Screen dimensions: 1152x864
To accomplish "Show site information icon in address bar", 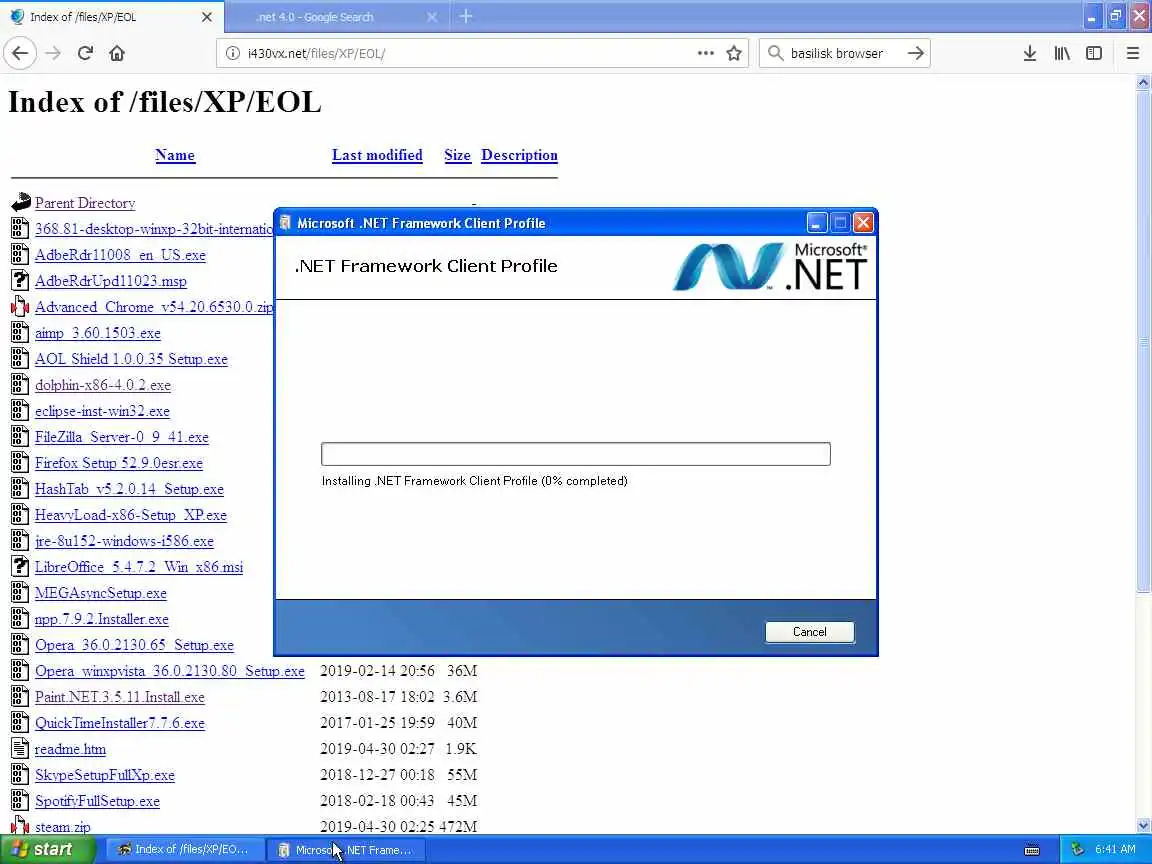I will coord(232,53).
